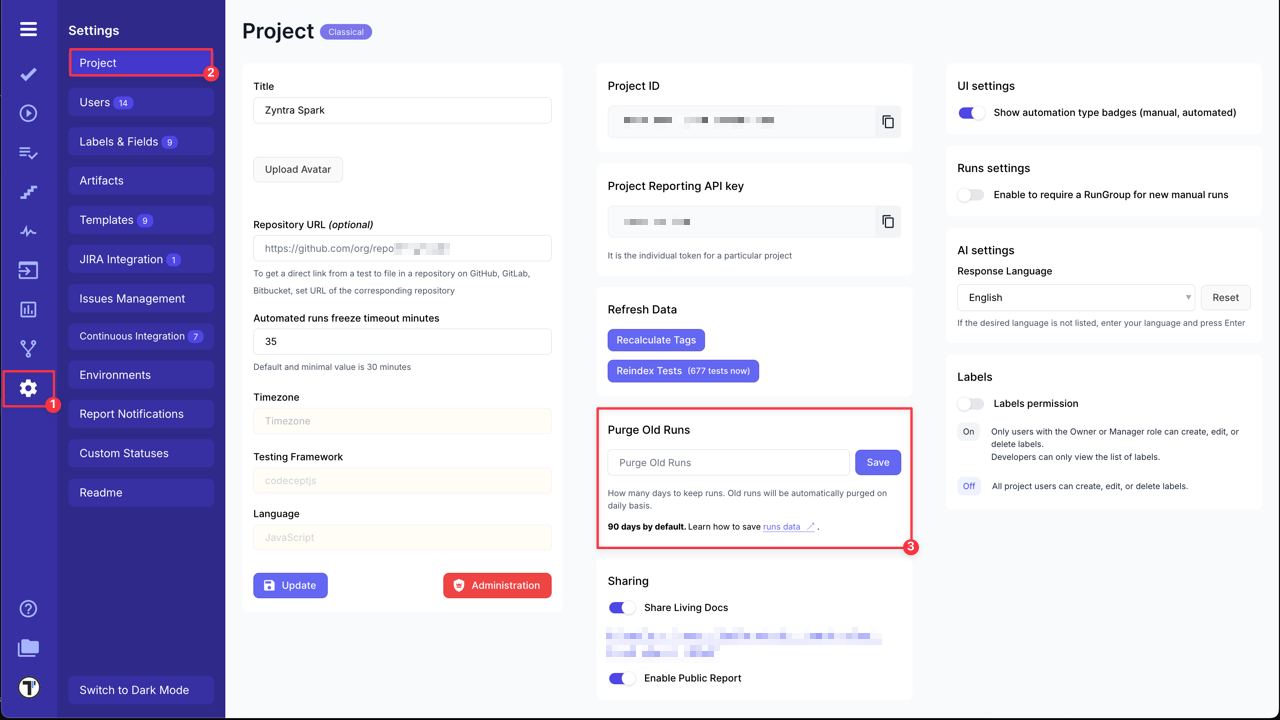This screenshot has width=1280, height=720.
Task: Switch to the Users settings section
Action: pos(140,102)
